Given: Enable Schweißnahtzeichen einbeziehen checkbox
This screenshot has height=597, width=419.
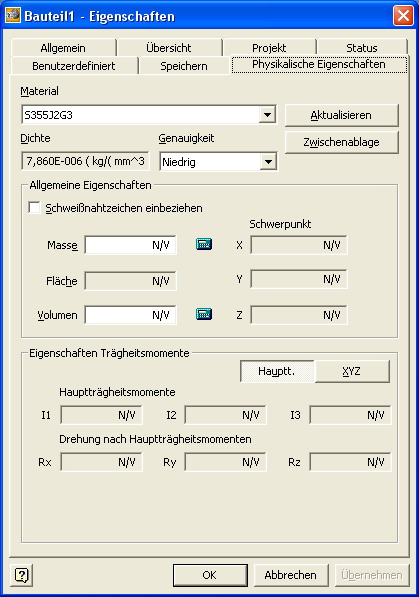Looking at the screenshot, I should (34, 208).
